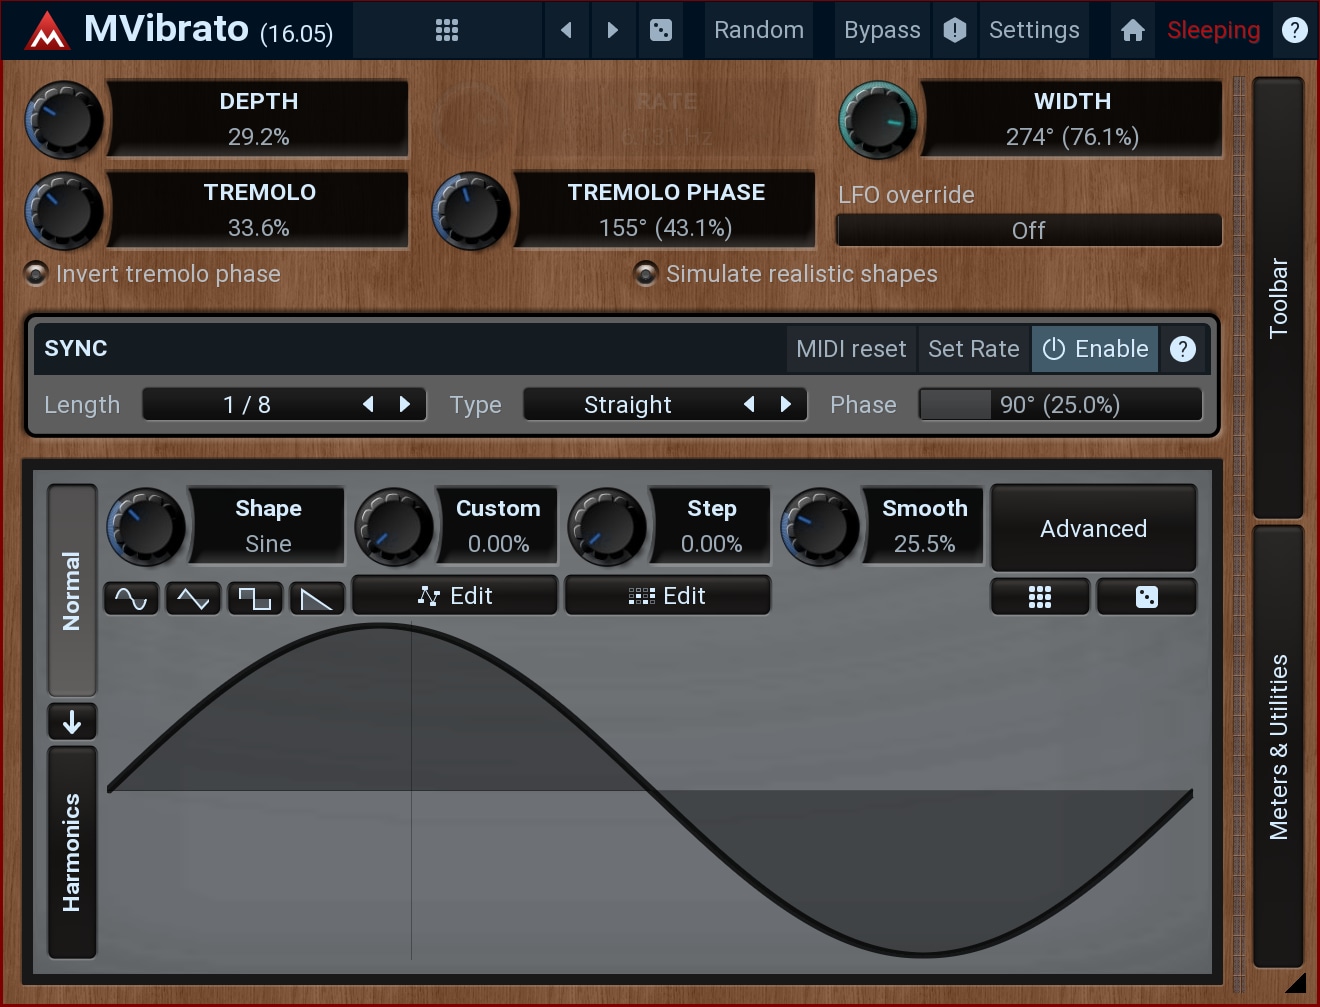Select the triangle wave shape icon
The width and height of the screenshot is (1320, 1007).
click(193, 598)
